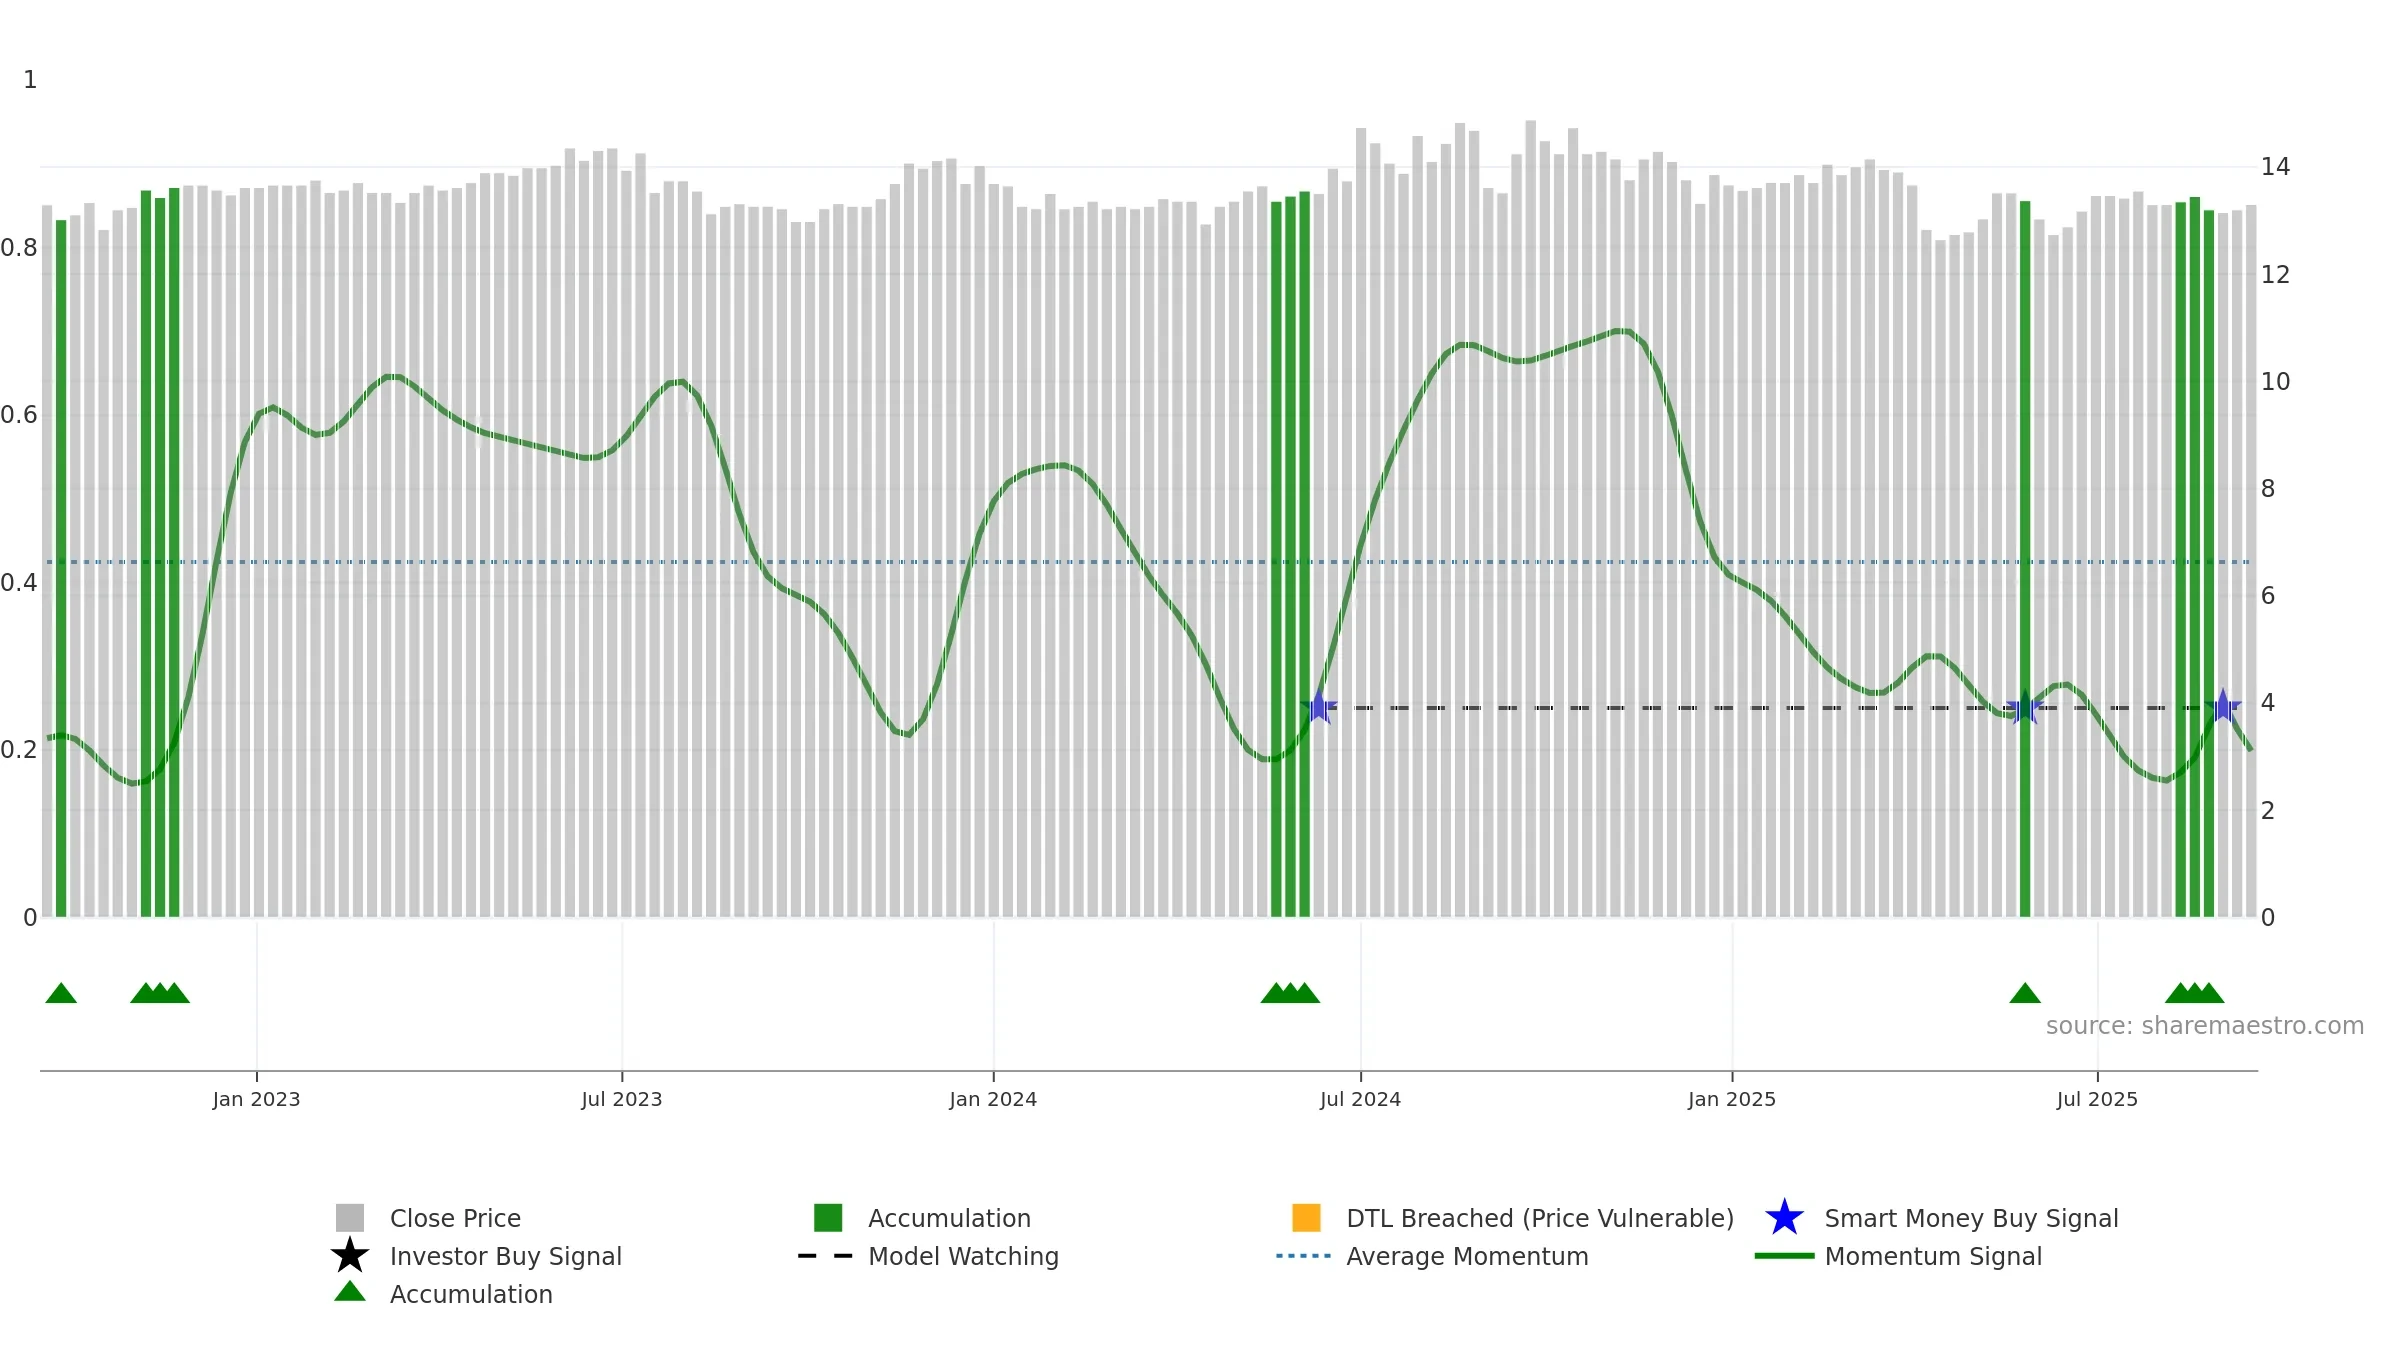Select the blue star marker near Jul 2024

coord(1319,707)
